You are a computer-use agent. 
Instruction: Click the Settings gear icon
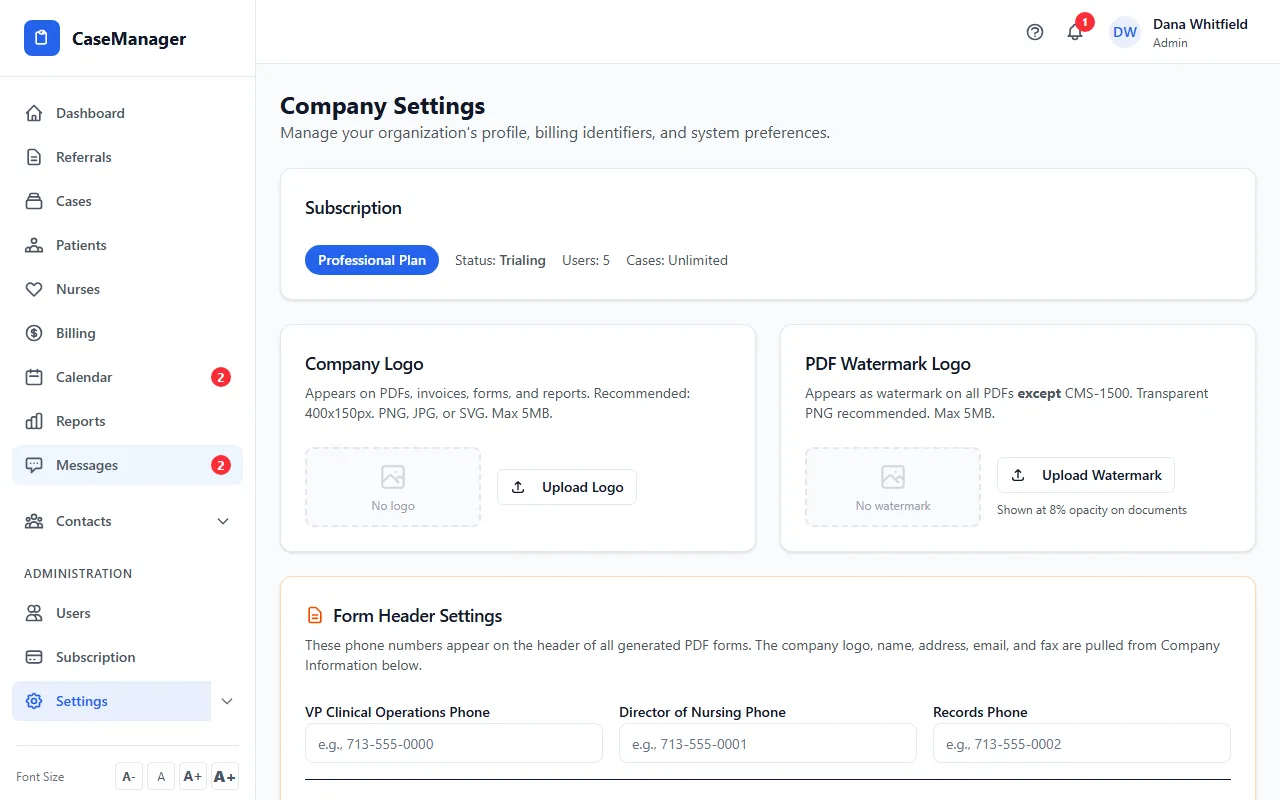(x=34, y=701)
